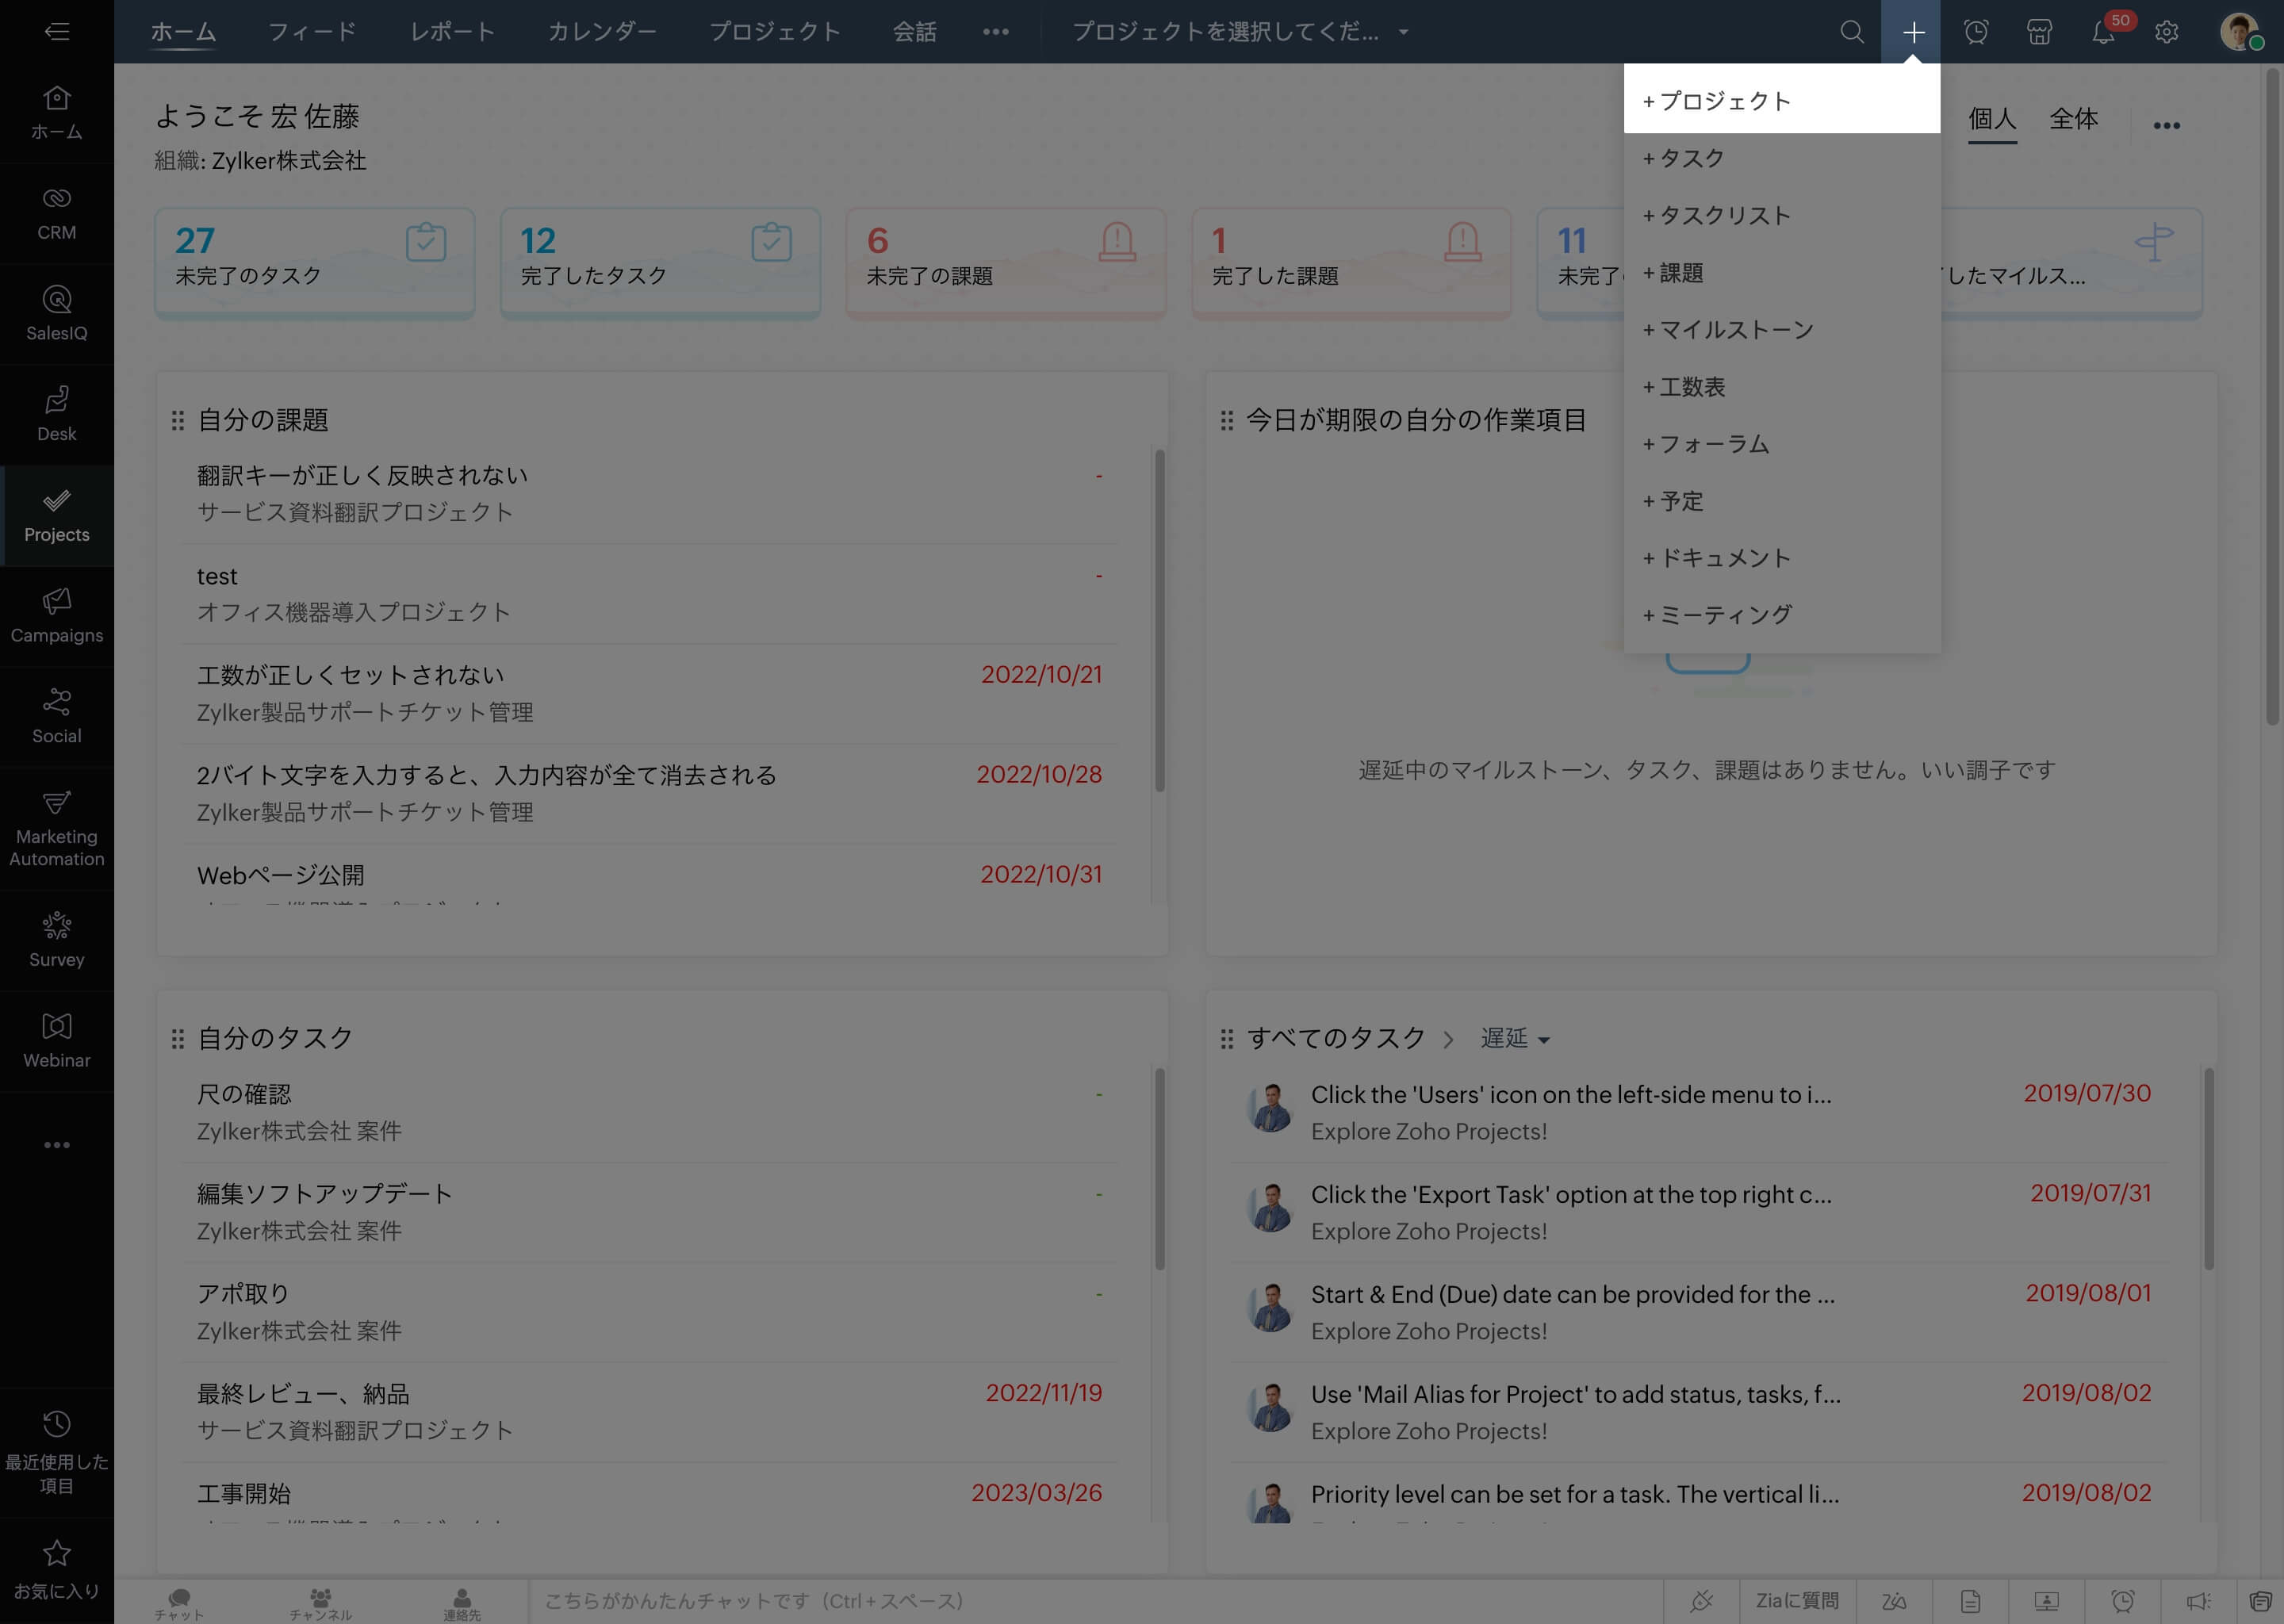Open the 遅延 filter dropdown
The image size is (2284, 1624).
(1514, 1039)
